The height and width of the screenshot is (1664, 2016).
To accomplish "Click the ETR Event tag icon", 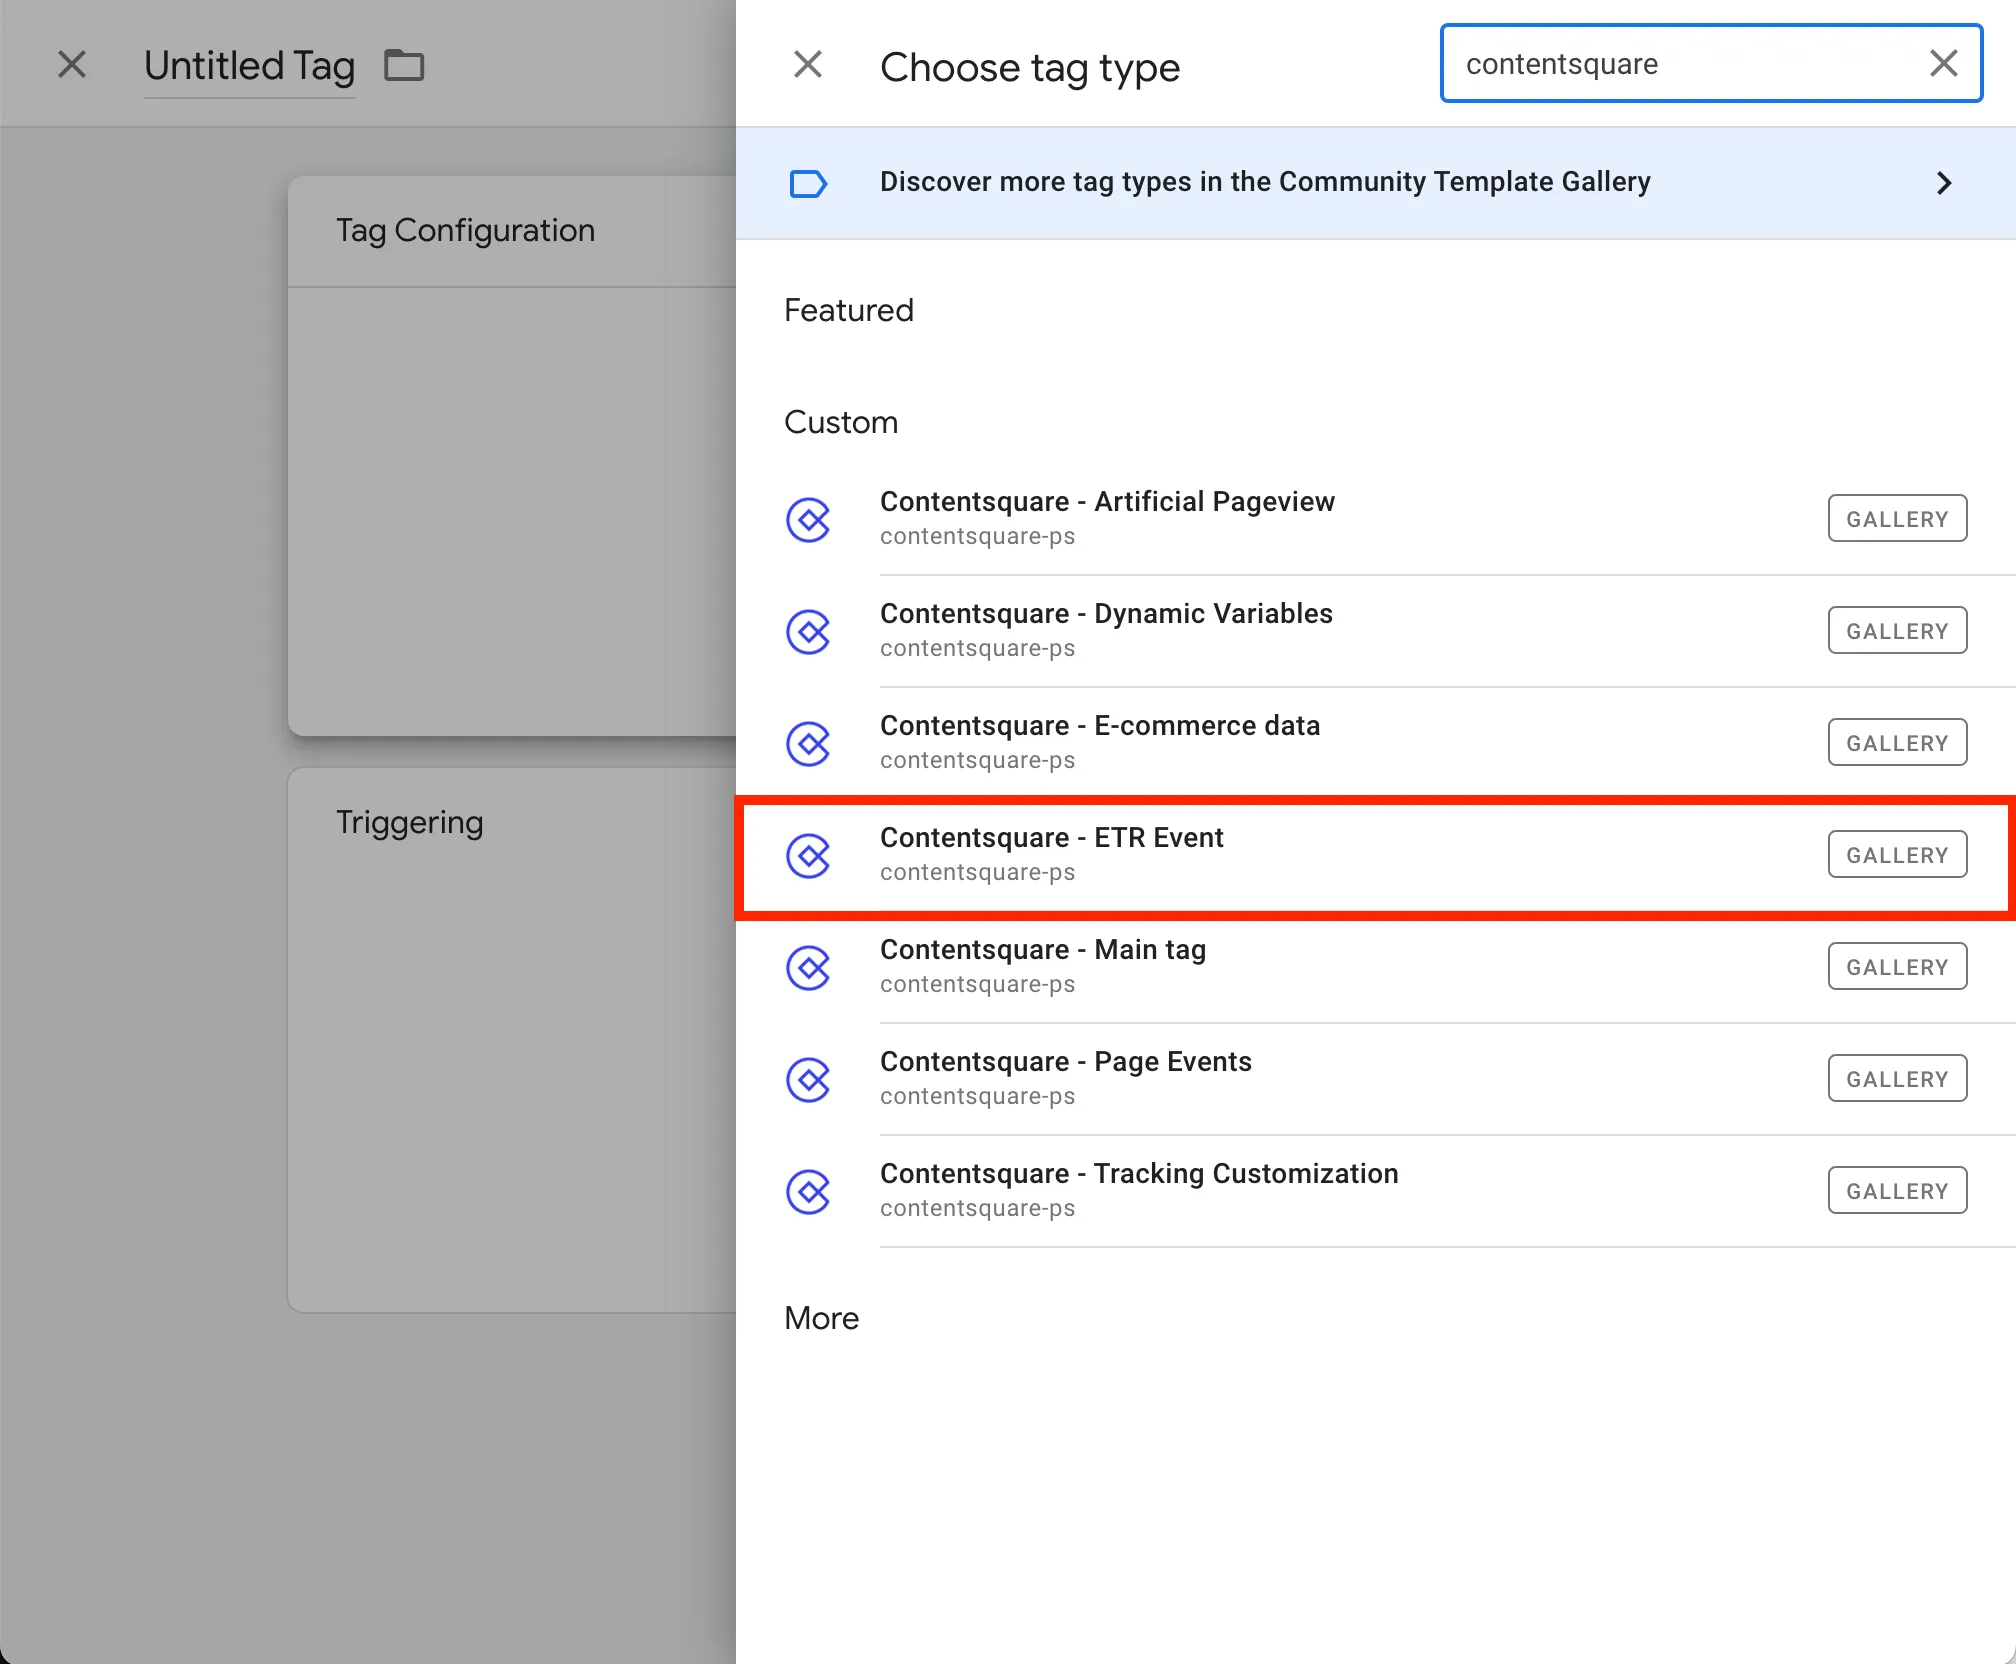I will pos(808,855).
